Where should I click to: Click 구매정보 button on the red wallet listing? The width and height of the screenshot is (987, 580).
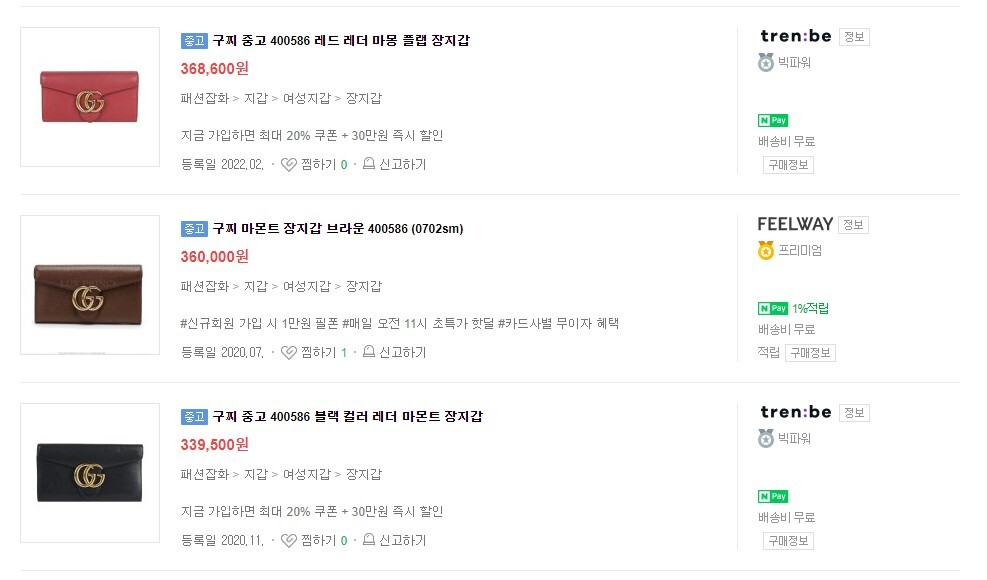click(x=788, y=165)
